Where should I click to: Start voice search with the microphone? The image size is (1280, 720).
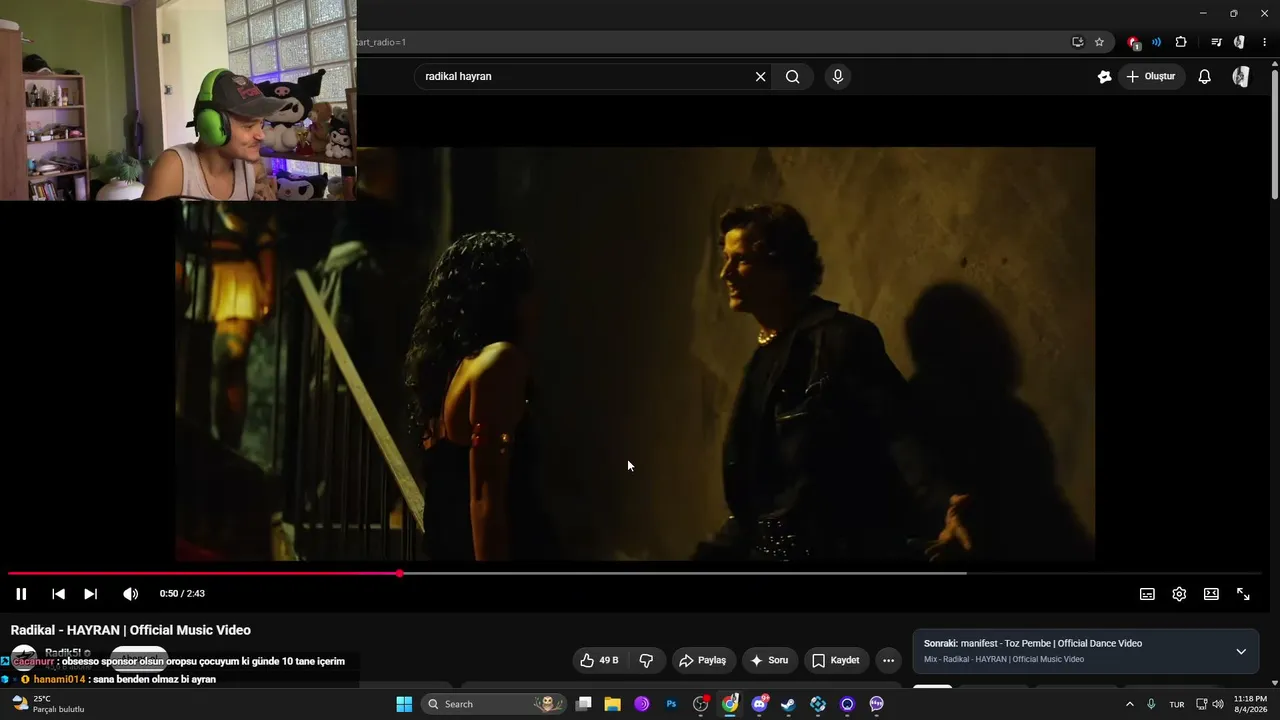838,77
